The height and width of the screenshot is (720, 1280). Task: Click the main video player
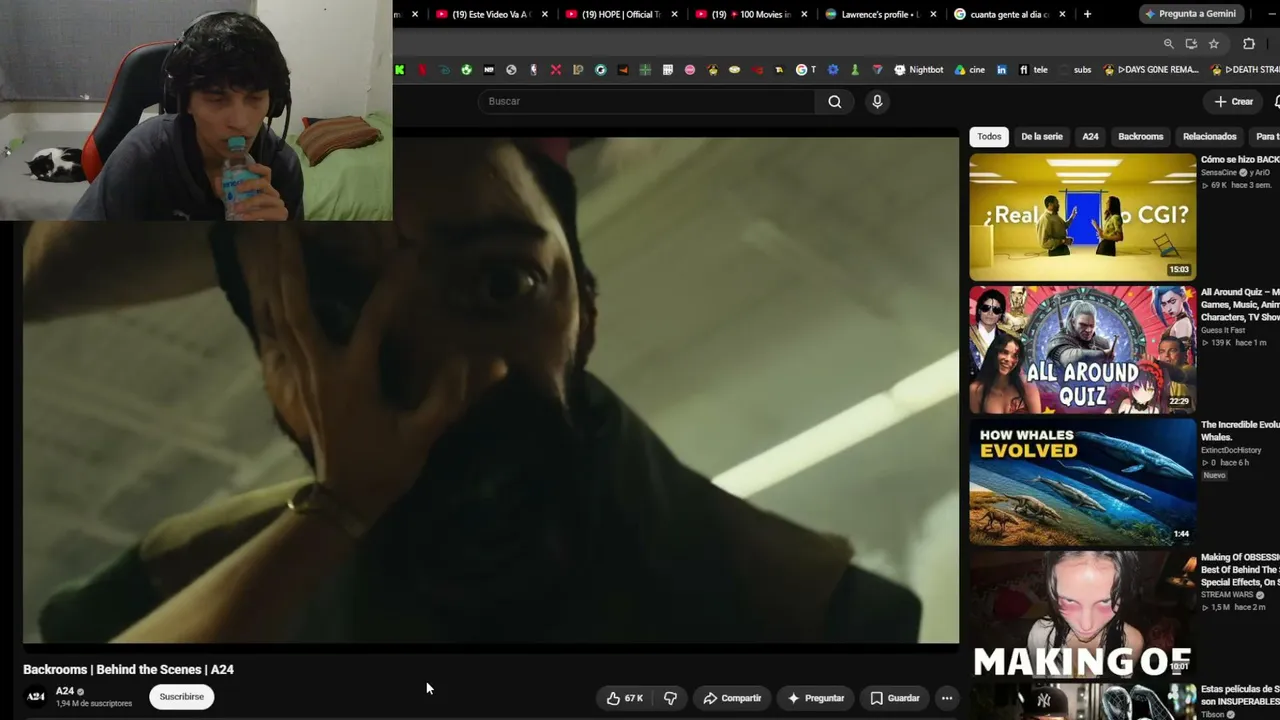pyautogui.click(x=491, y=390)
